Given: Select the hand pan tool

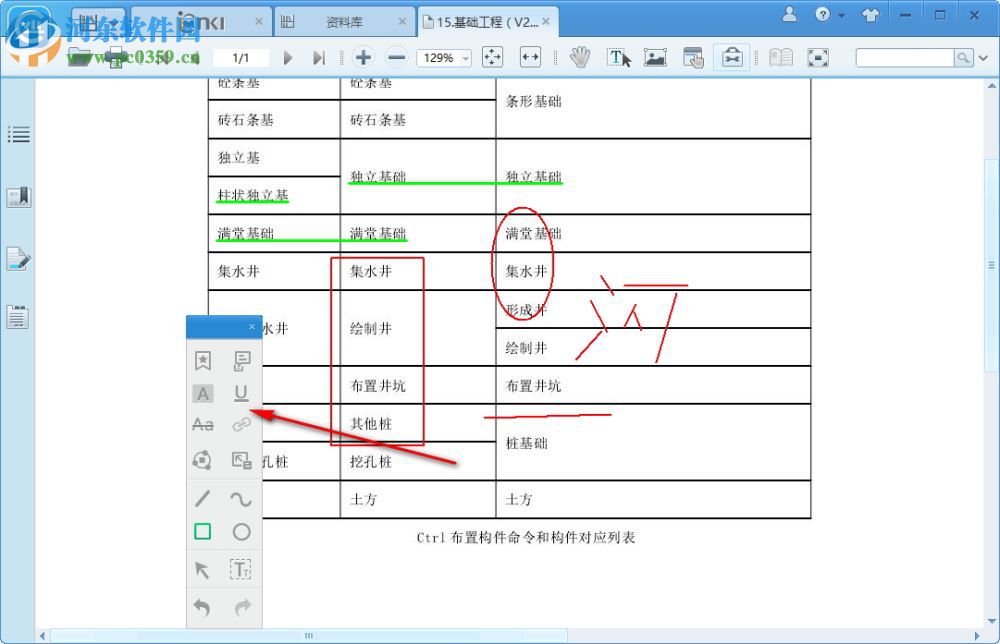Looking at the screenshot, I should point(580,57).
